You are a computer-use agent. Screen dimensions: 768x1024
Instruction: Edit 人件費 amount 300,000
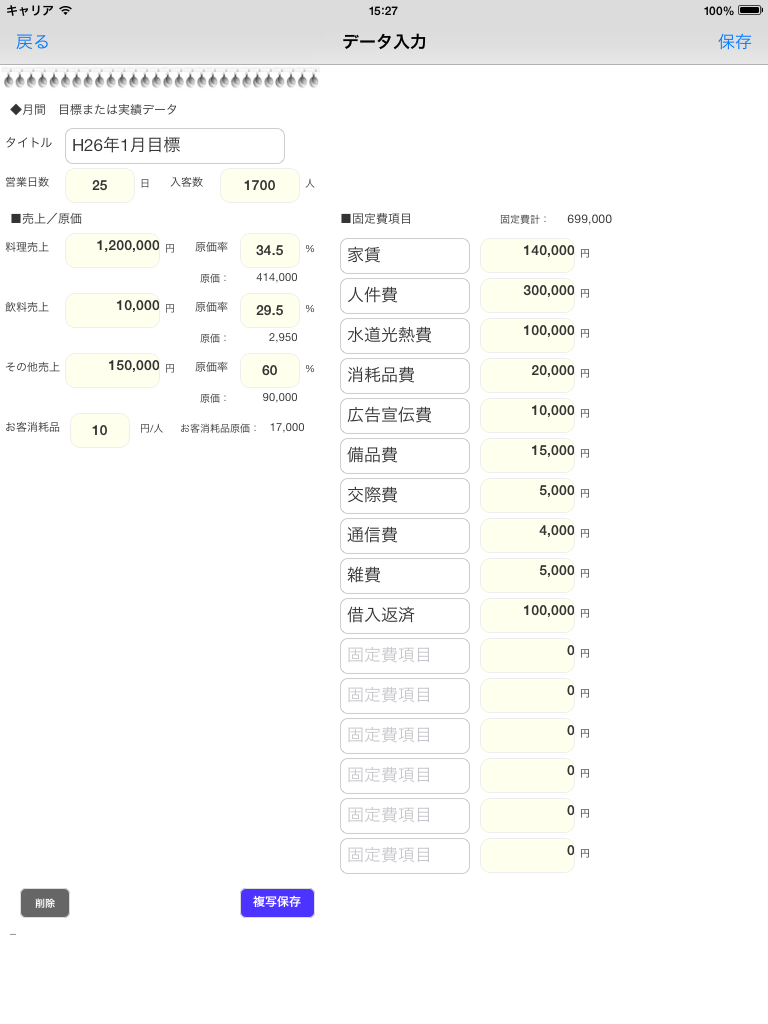pyautogui.click(x=528, y=295)
